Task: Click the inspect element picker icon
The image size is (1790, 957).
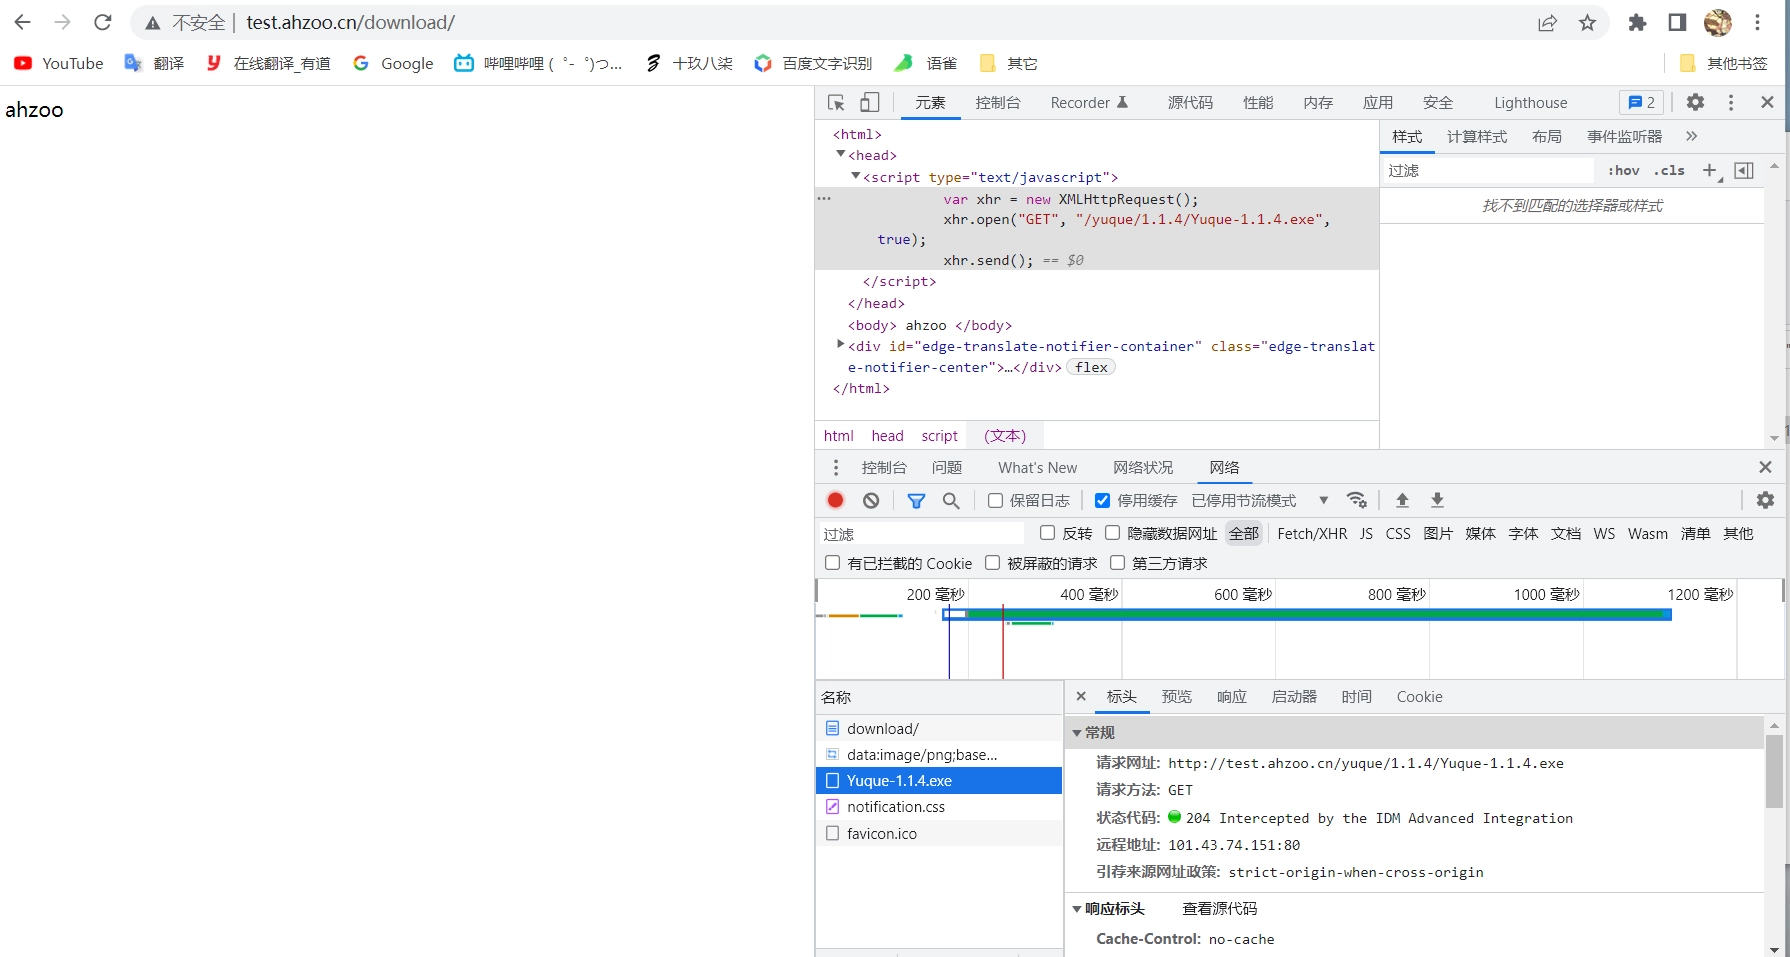Action: point(837,103)
